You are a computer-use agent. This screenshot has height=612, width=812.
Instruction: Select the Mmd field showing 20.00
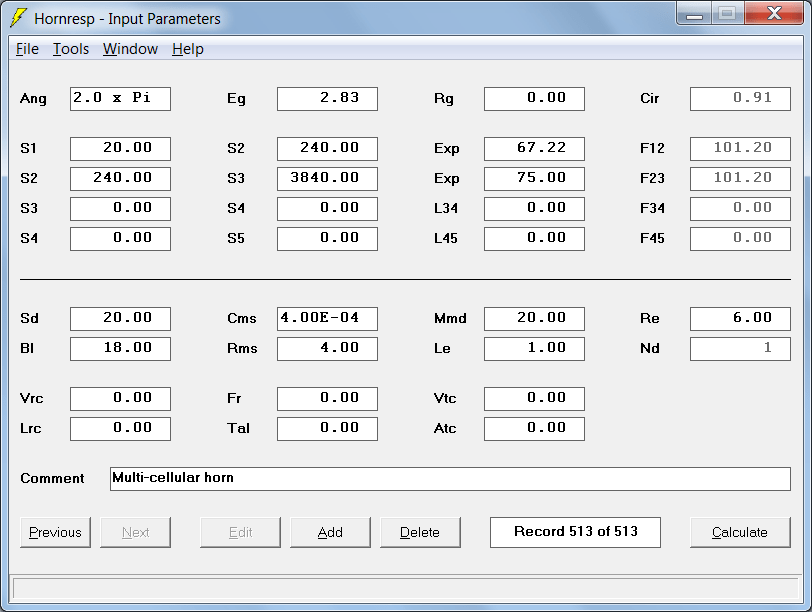[x=534, y=318]
